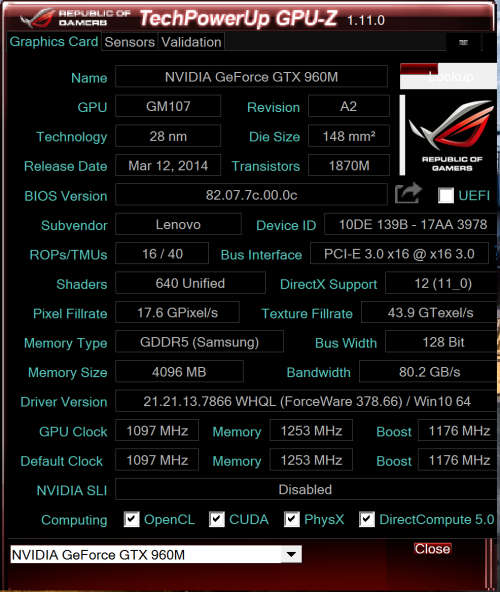
Task: Toggle the UEFI checkbox
Action: tap(446, 195)
